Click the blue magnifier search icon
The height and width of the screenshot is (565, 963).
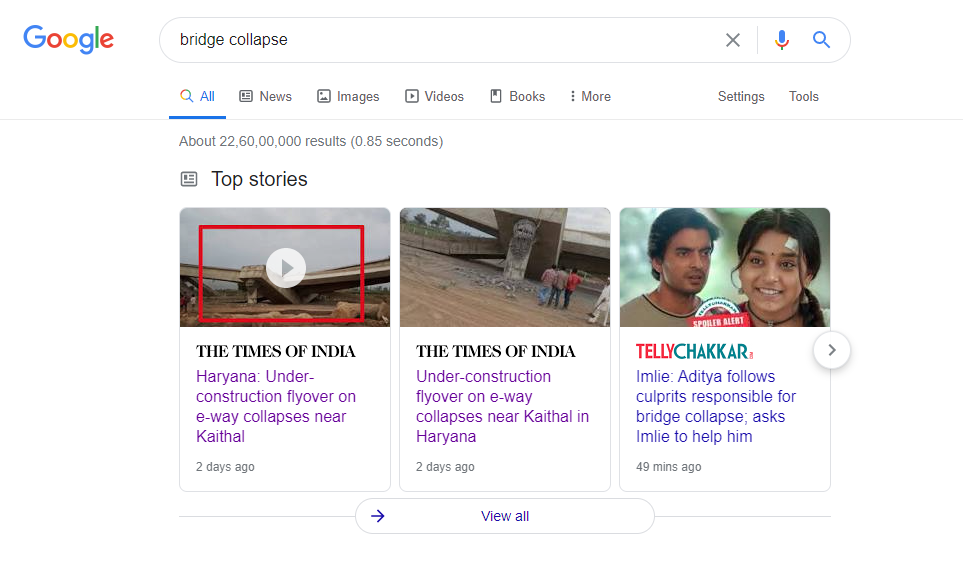pos(821,40)
